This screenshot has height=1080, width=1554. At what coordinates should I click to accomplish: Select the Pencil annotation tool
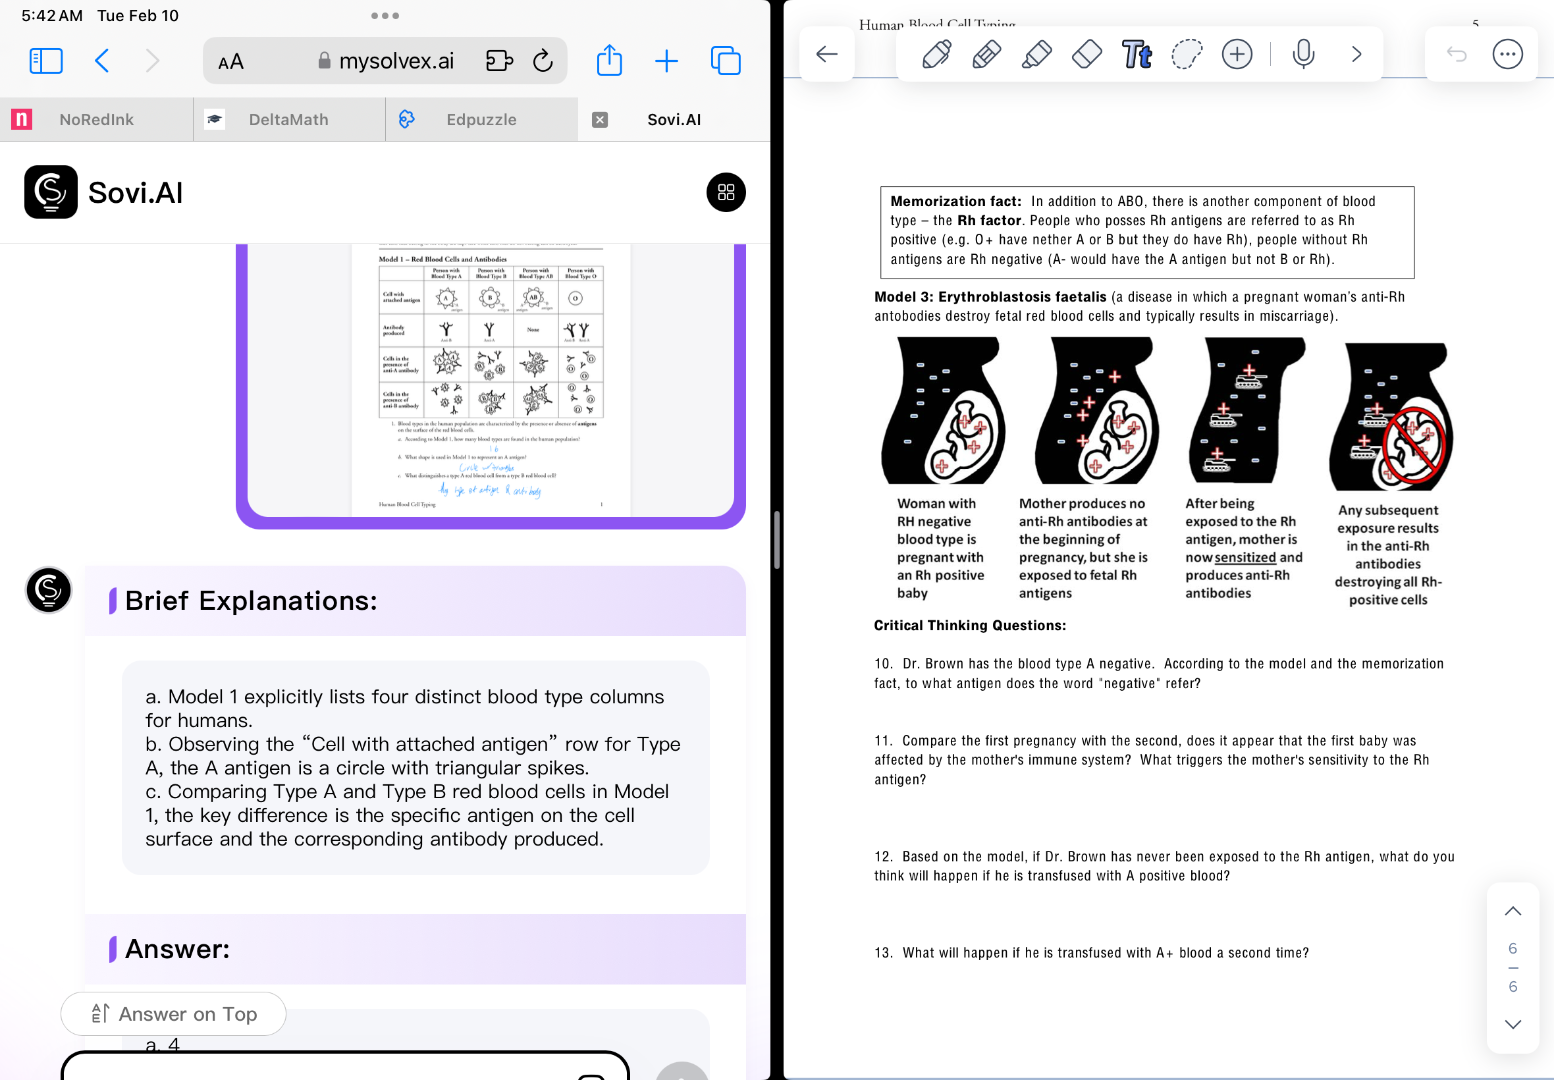point(986,54)
